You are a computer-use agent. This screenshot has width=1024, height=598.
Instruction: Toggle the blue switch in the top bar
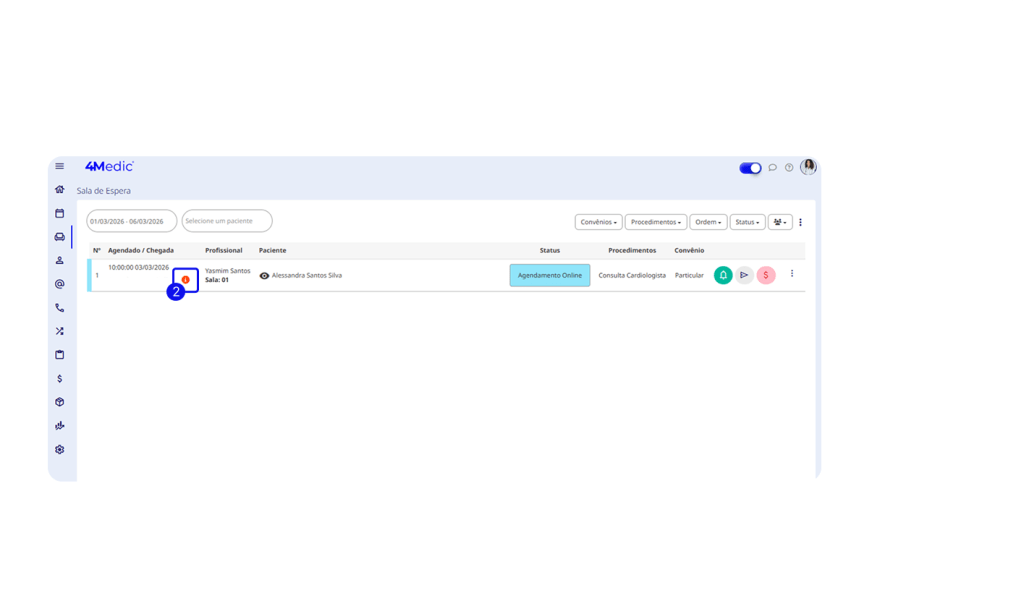point(750,168)
